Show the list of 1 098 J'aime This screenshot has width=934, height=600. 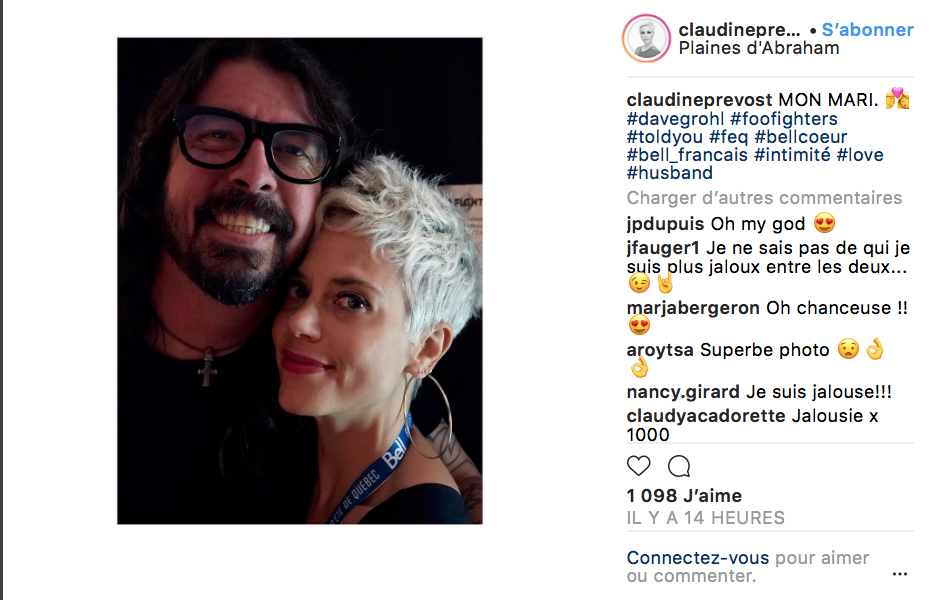(x=684, y=496)
